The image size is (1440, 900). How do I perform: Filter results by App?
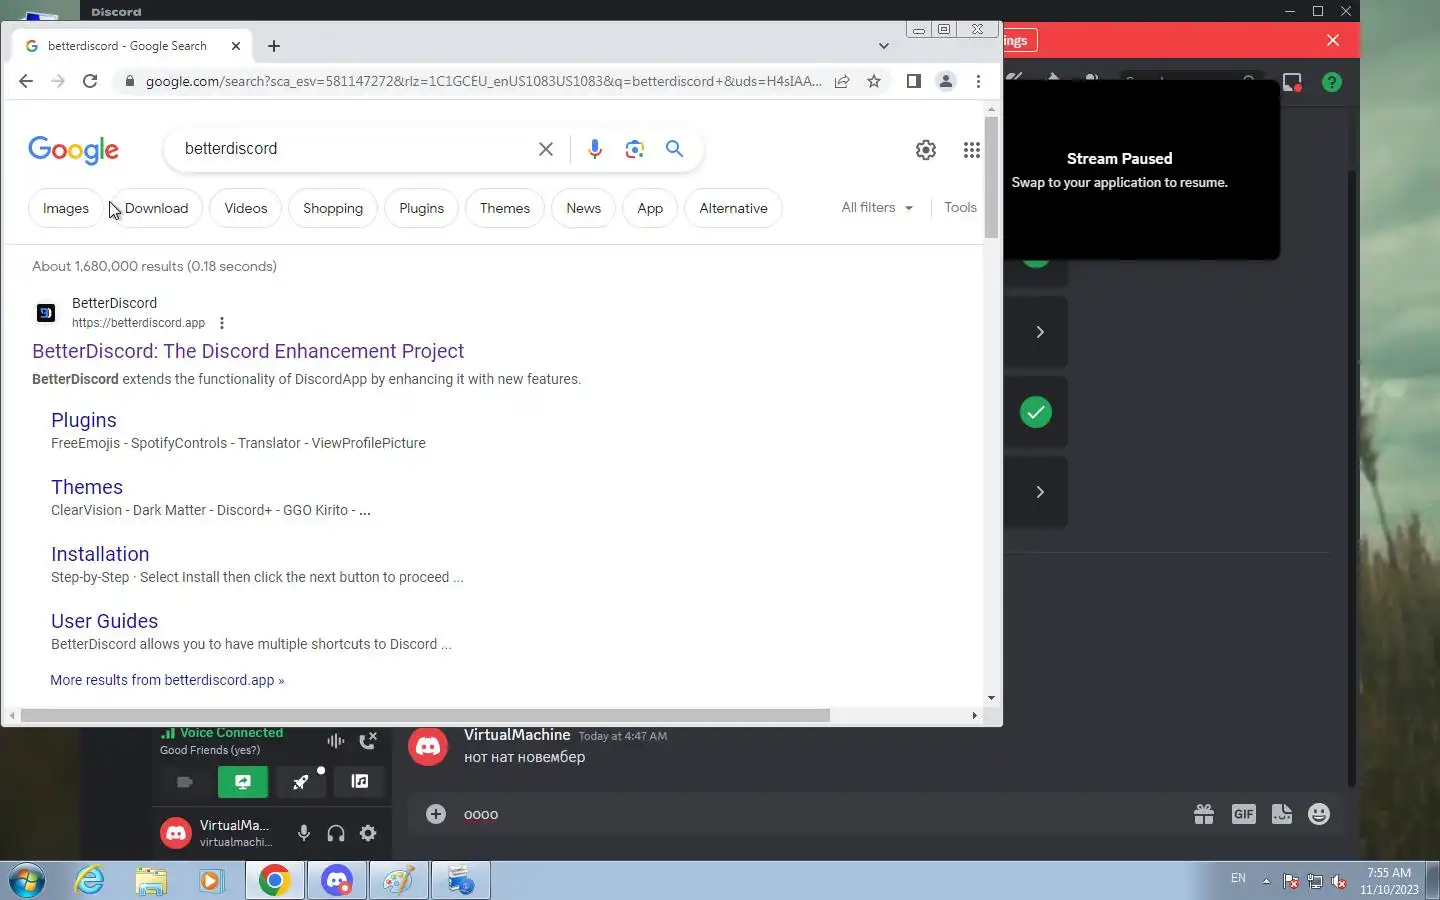[650, 208]
